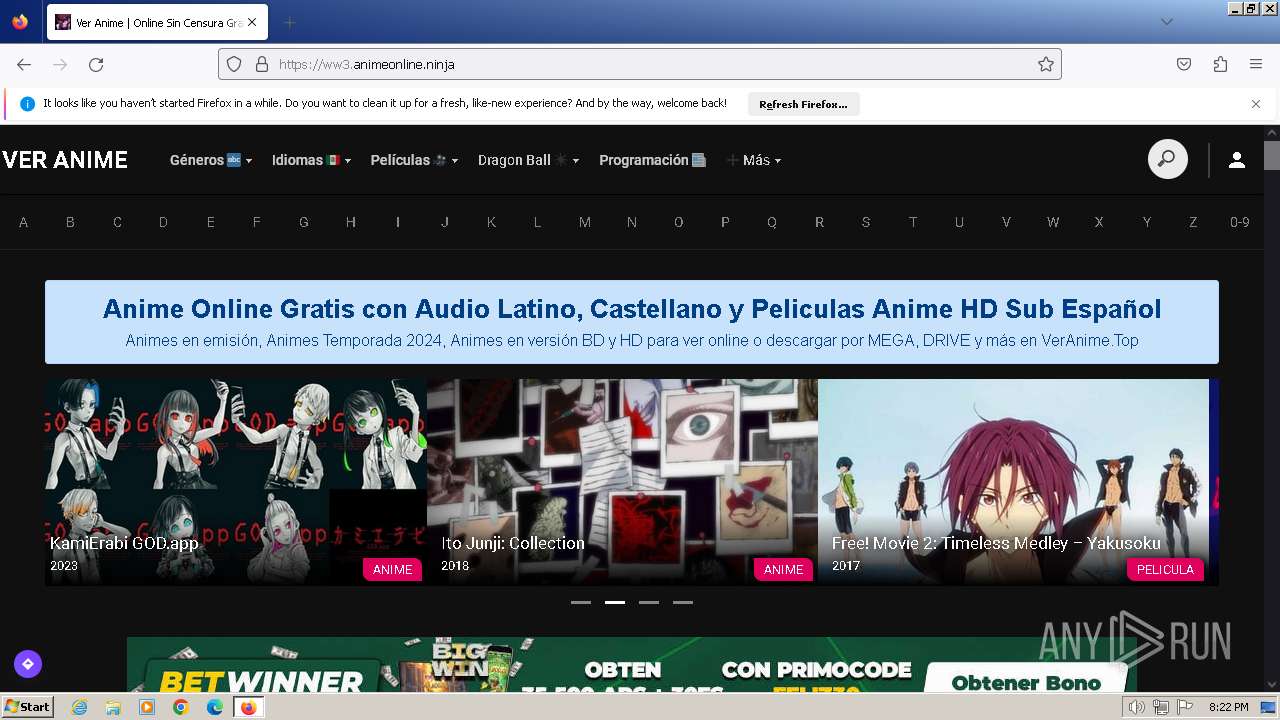Click ANIME tag on KamiErabi GOD.app
Viewport: 1280px width, 720px height.
392,569
